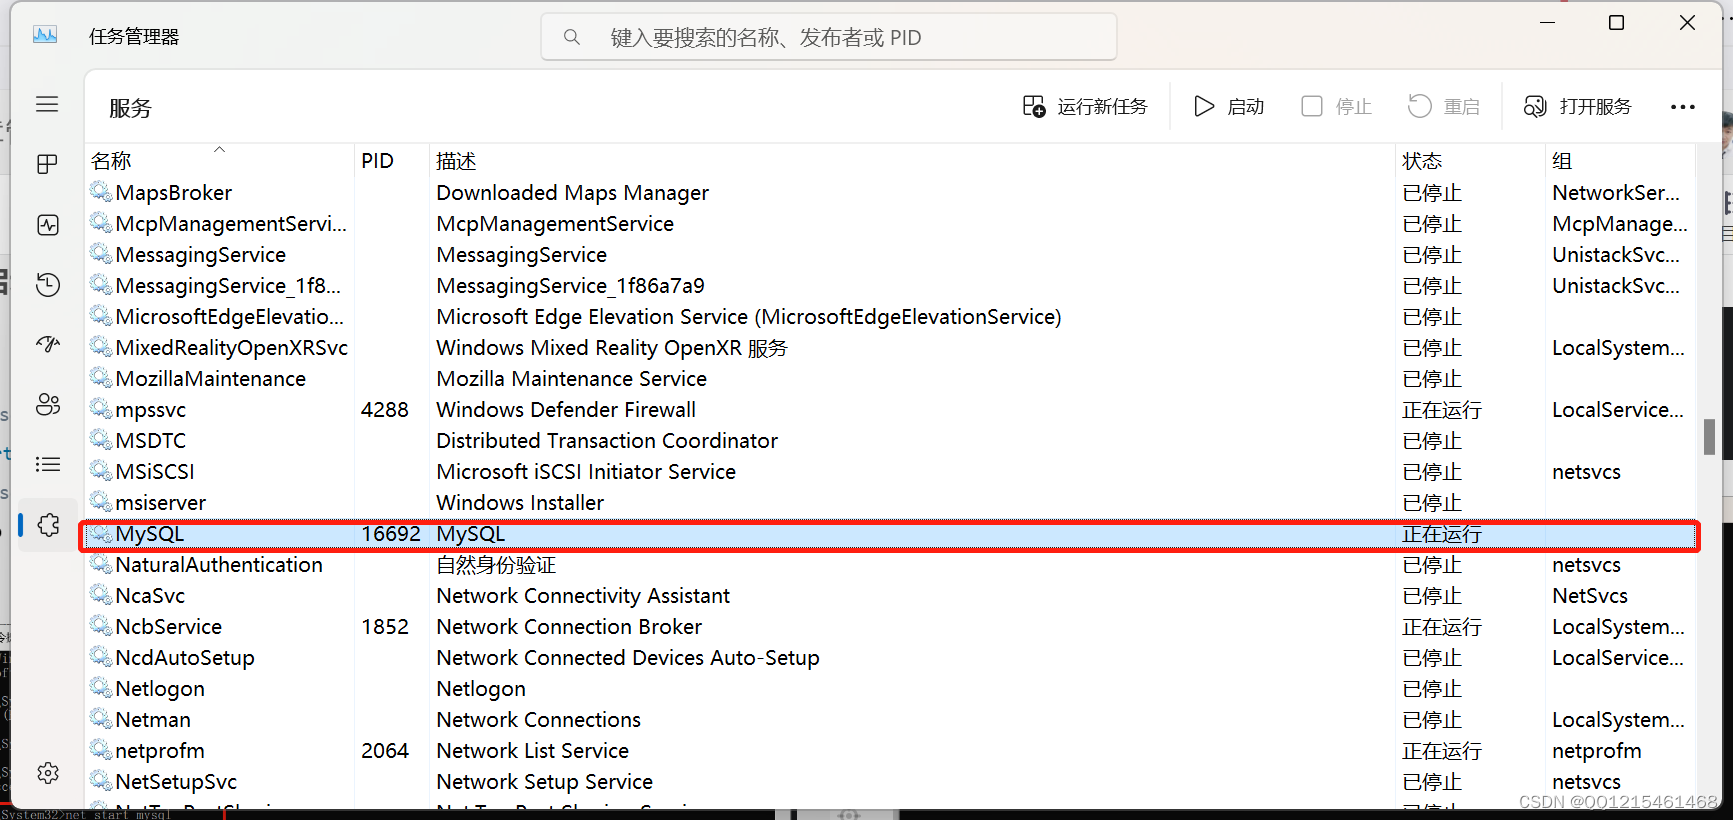Click the gear icon of Netman row

100,718
